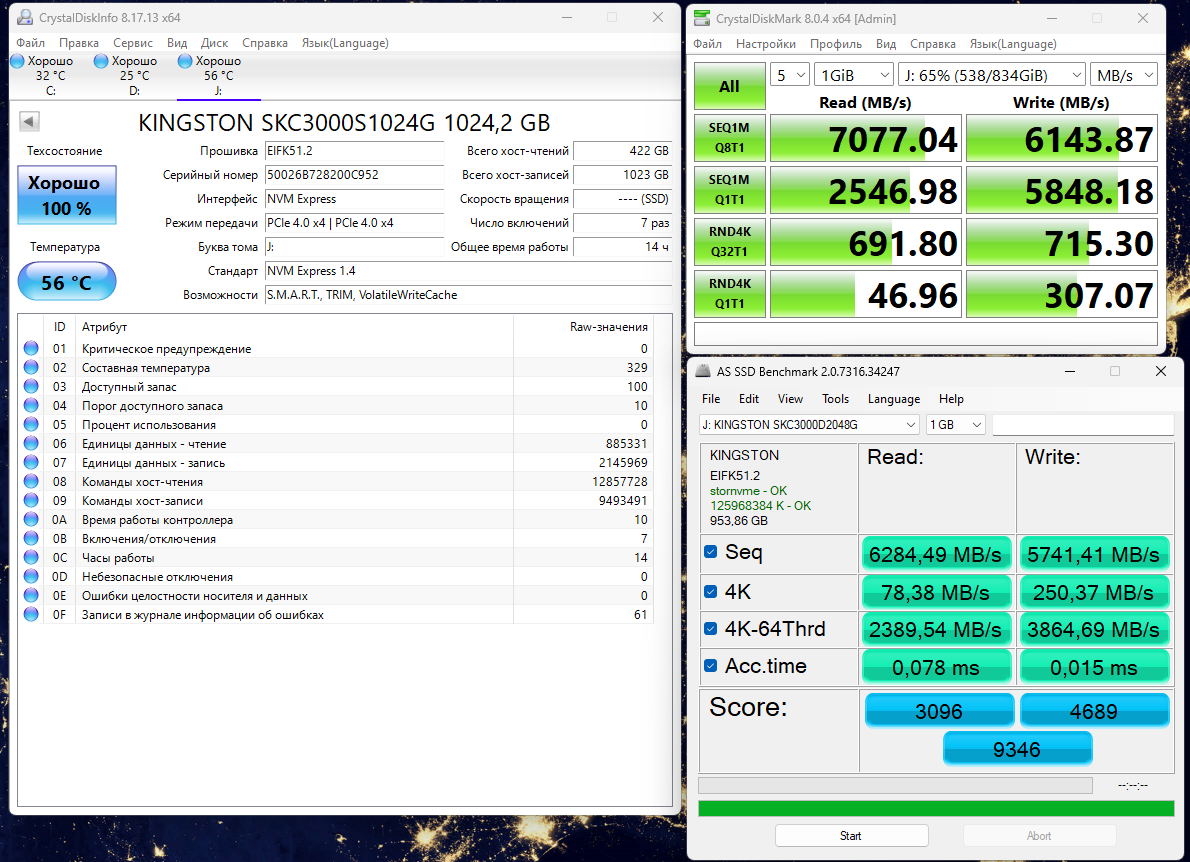
Task: Toggle the Acc.time test checkbox
Action: (x=710, y=665)
